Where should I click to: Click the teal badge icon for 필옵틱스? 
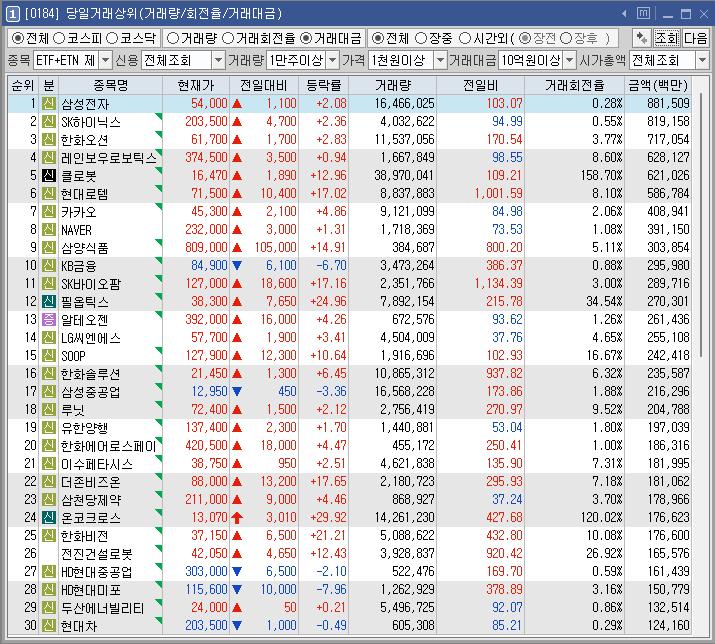click(49, 301)
